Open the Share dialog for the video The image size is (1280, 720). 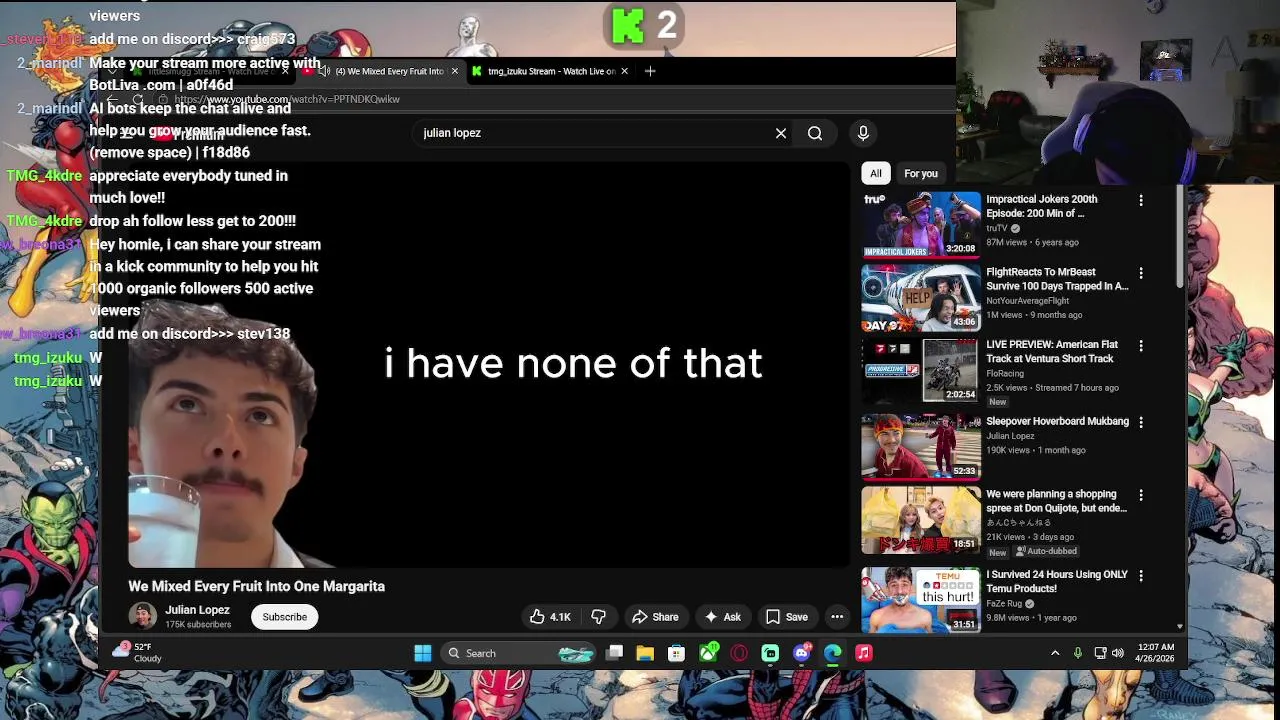click(x=655, y=617)
